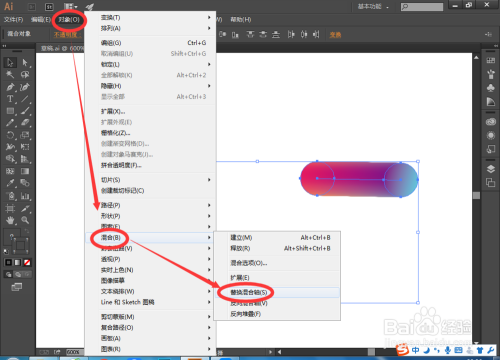Open the 基本功能 workspace dropdown
Viewport: 500px width, 360px height.
click(x=373, y=7)
